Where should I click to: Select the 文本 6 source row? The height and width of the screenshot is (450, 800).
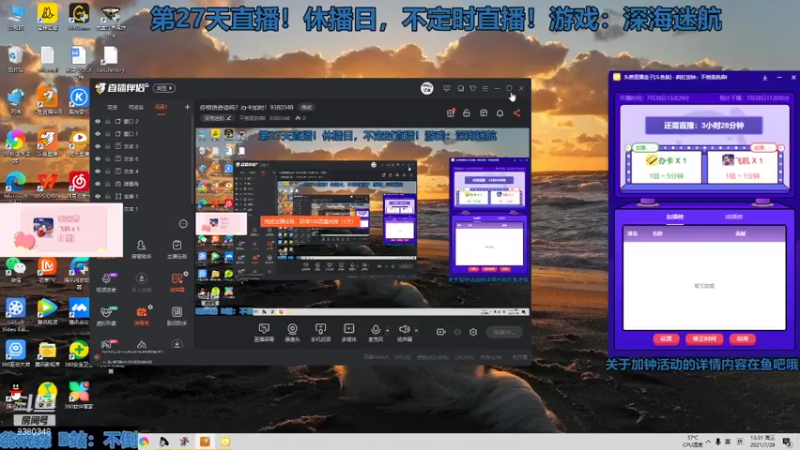142,159
